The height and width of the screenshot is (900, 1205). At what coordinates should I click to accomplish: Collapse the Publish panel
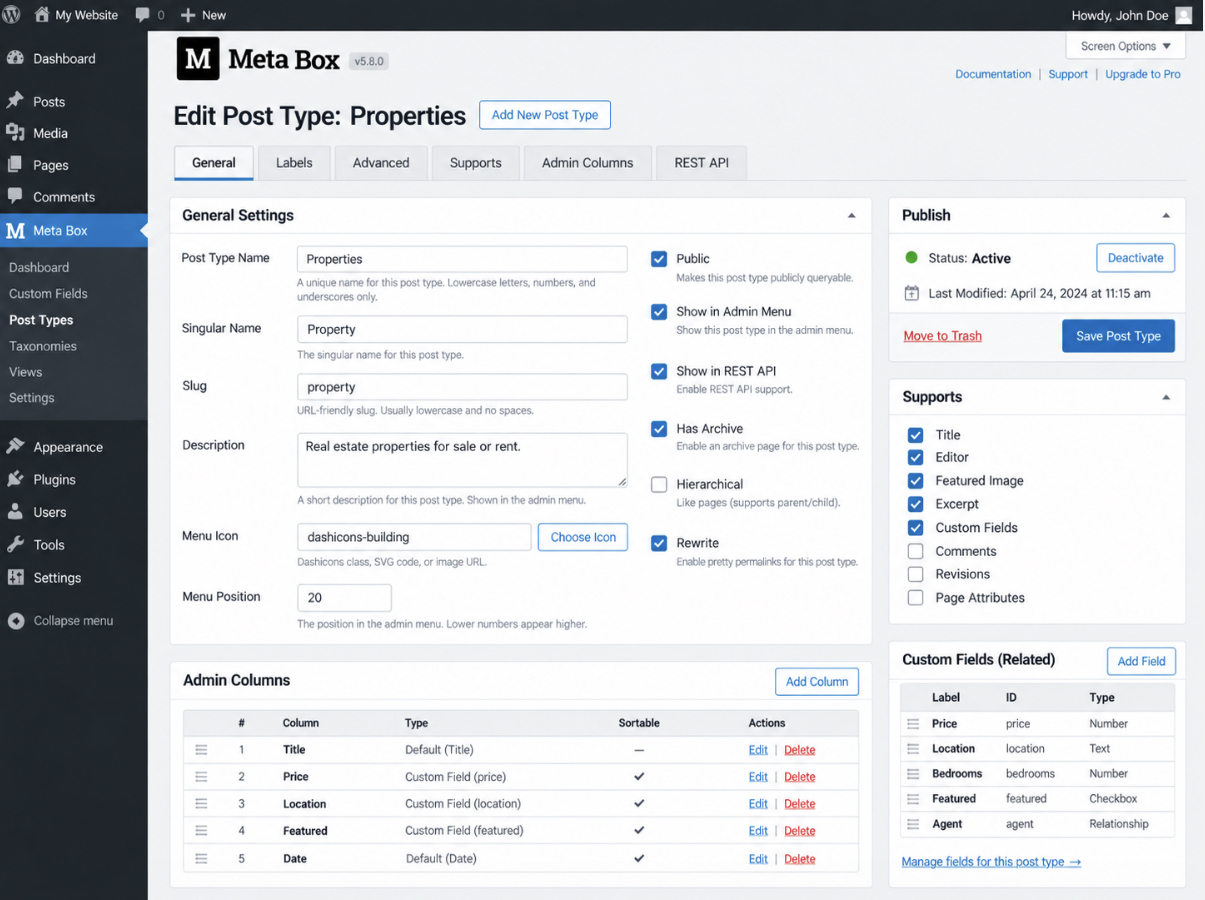click(1166, 215)
